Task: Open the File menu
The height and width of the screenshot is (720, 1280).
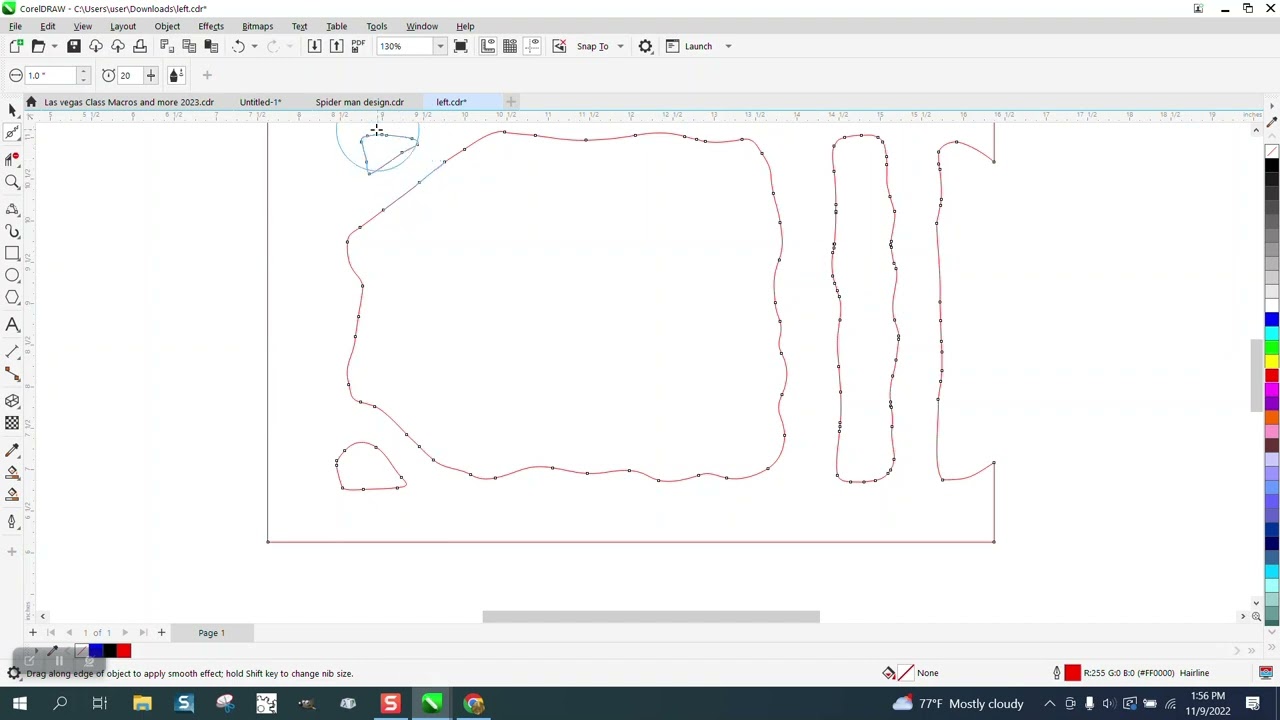Action: [16, 26]
